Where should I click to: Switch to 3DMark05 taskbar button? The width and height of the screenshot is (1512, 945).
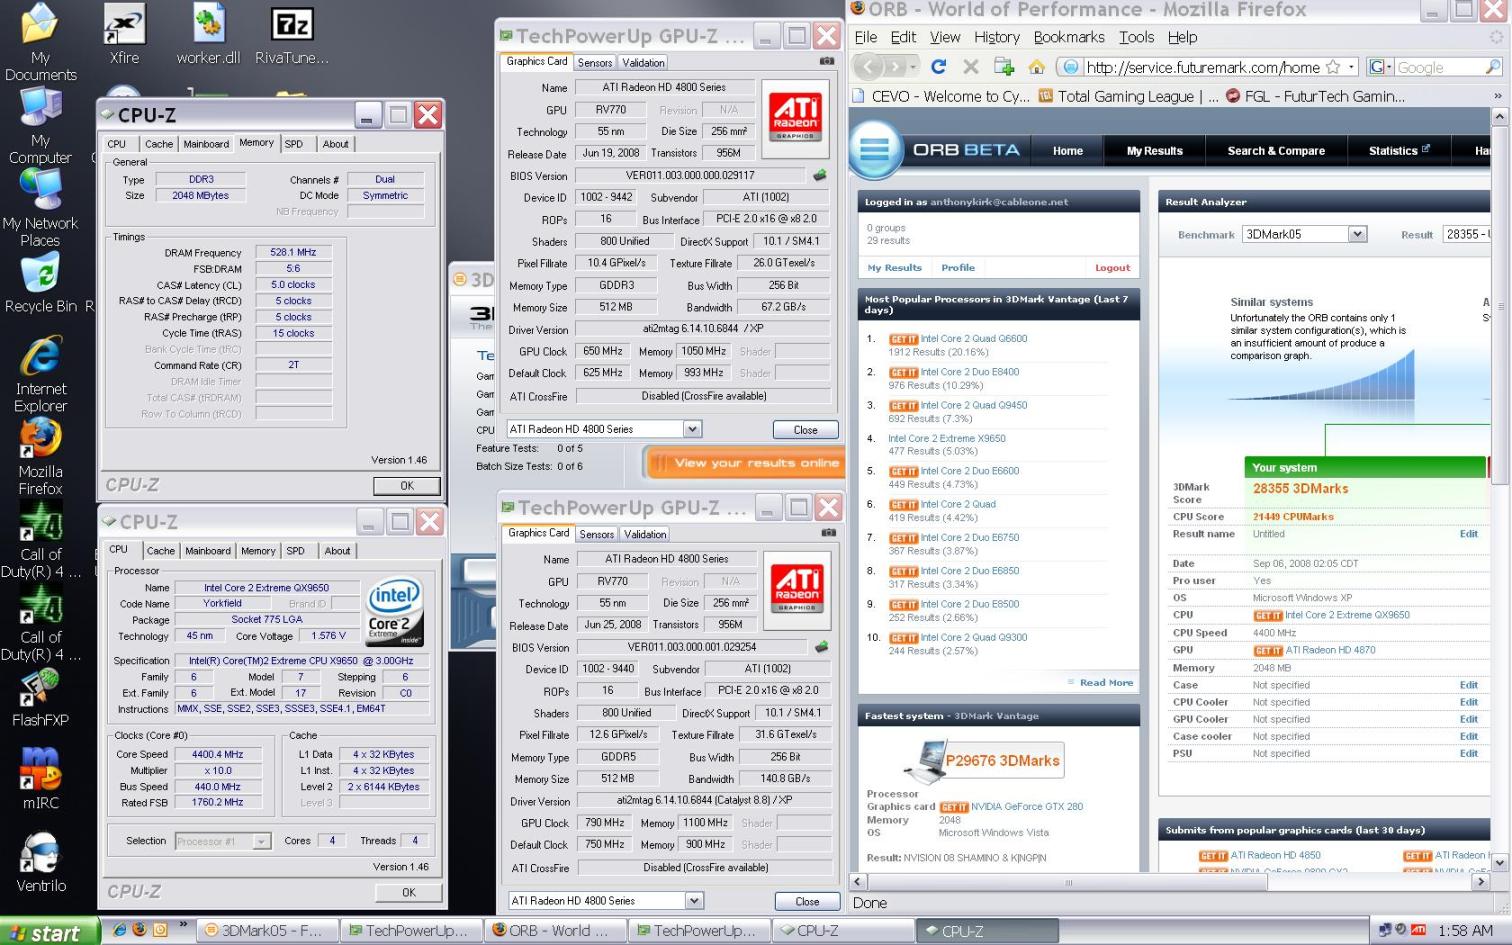click(265, 931)
